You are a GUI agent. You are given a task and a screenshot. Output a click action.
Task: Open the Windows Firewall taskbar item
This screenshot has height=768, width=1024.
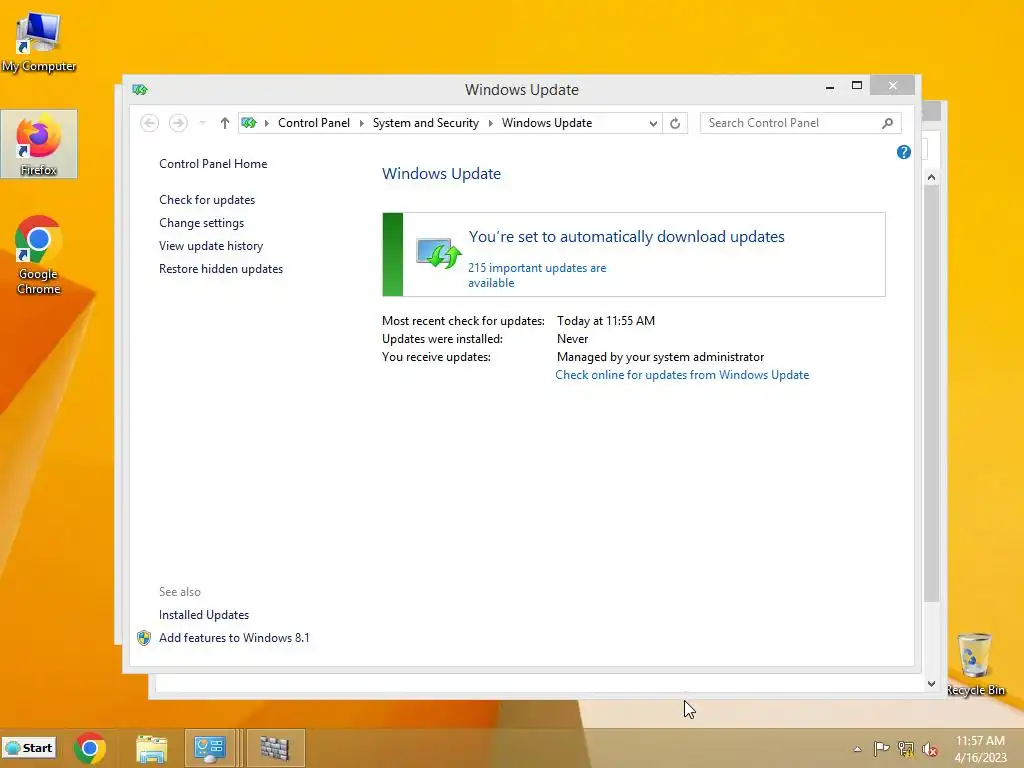(x=275, y=748)
